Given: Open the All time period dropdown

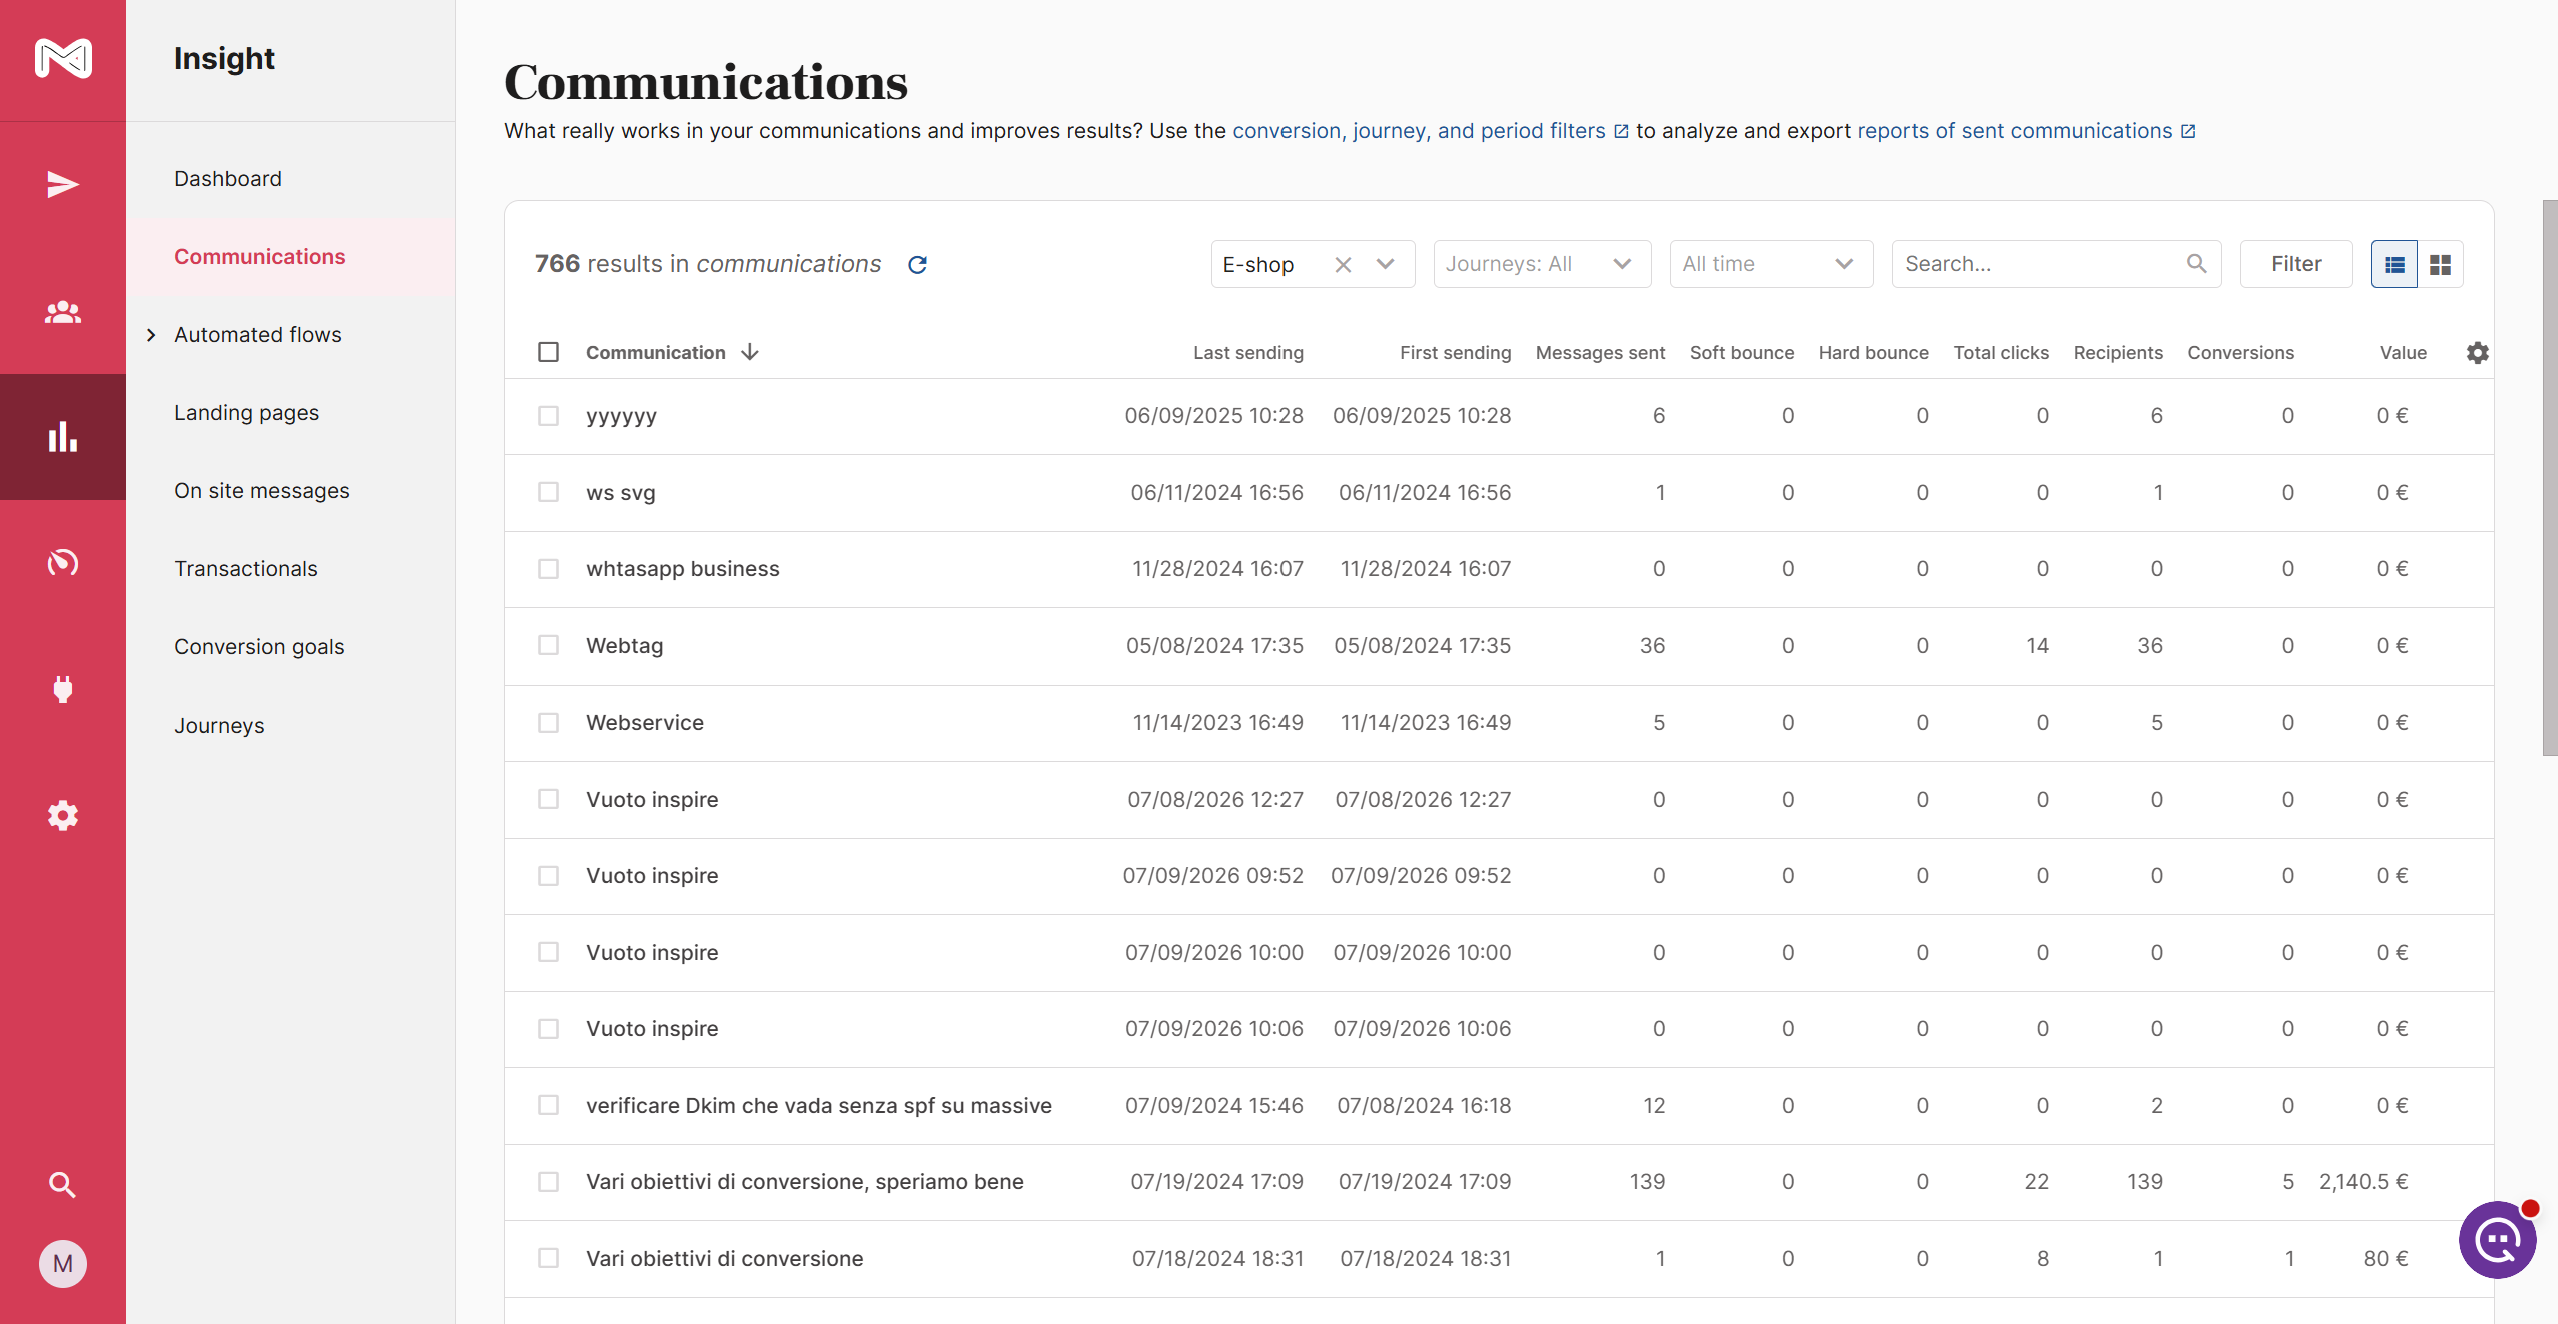Looking at the screenshot, I should point(1771,264).
